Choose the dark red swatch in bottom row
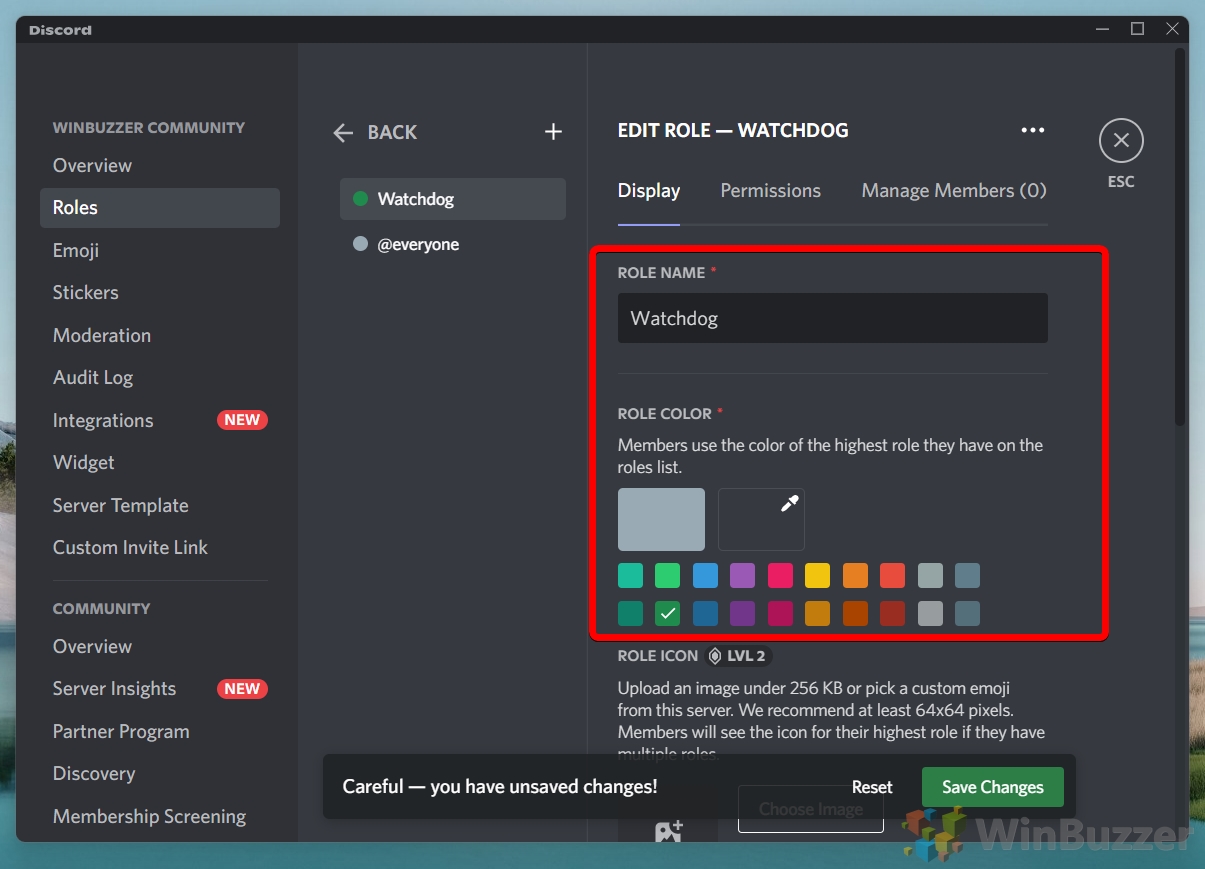 892,613
